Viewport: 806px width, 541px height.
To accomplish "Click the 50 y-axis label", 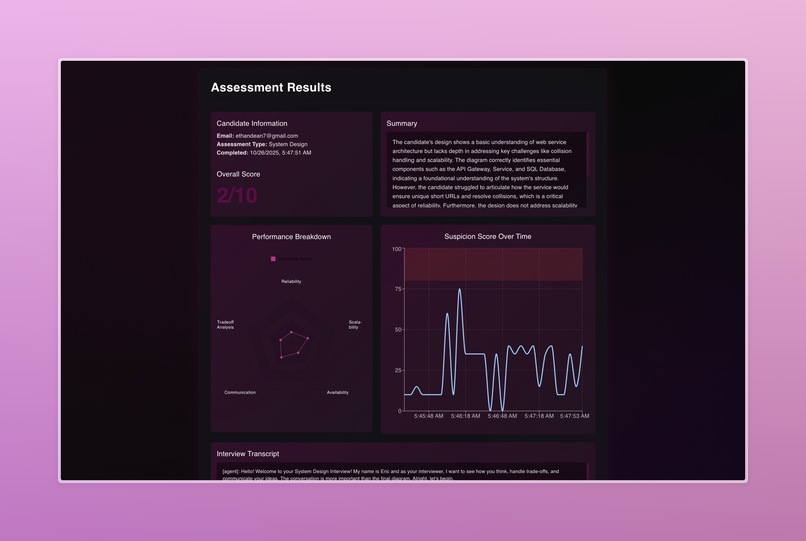I will [x=398, y=330].
